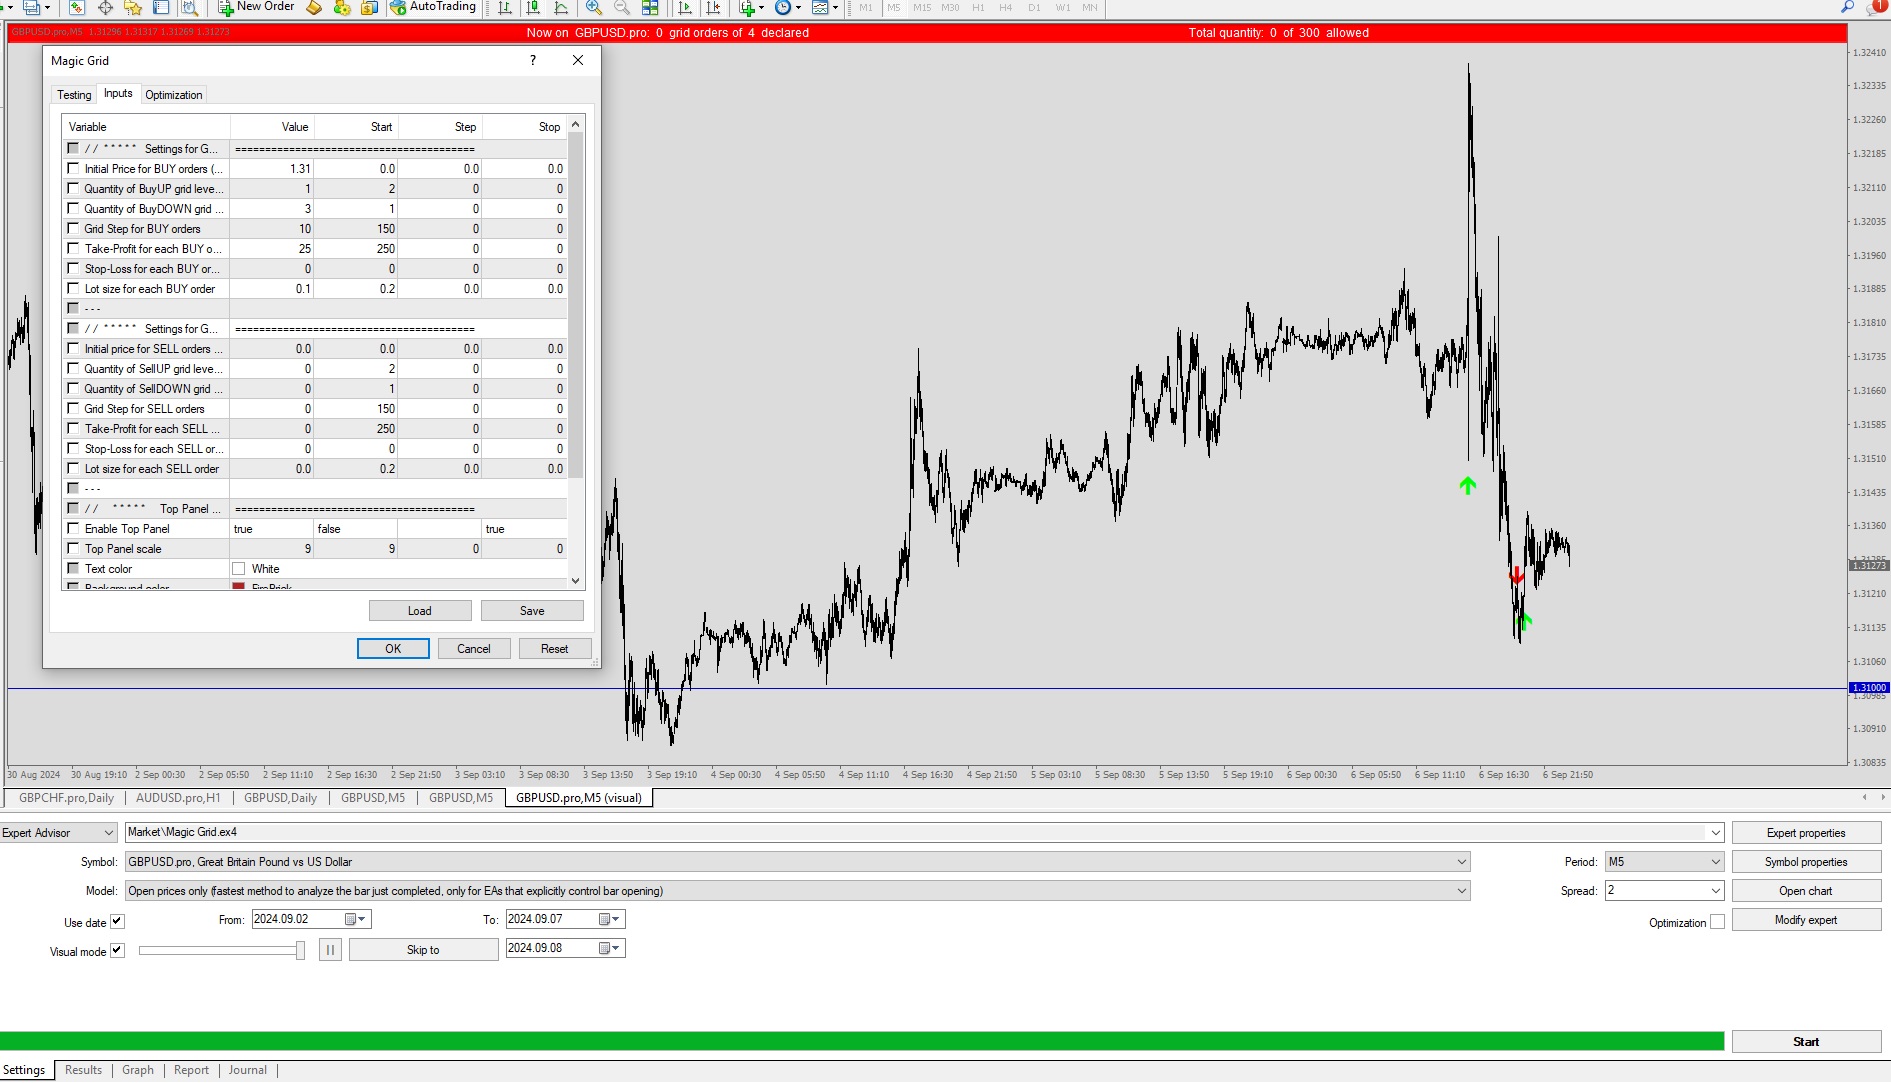Image resolution: width=1891 pixels, height=1083 pixels.
Task: Select the M15 timeframe
Action: 921,7
